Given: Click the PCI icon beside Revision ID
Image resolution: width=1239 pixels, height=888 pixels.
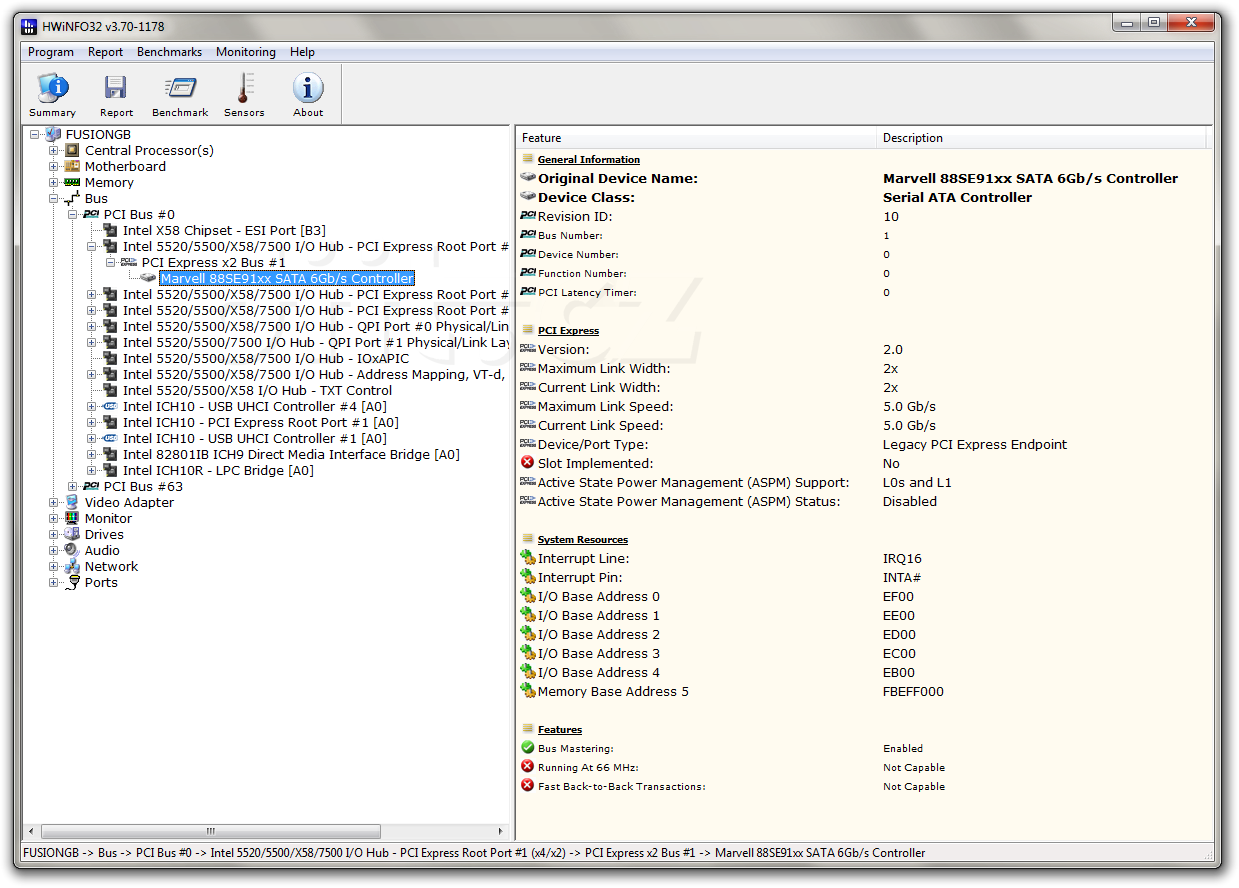Looking at the screenshot, I should [x=528, y=216].
